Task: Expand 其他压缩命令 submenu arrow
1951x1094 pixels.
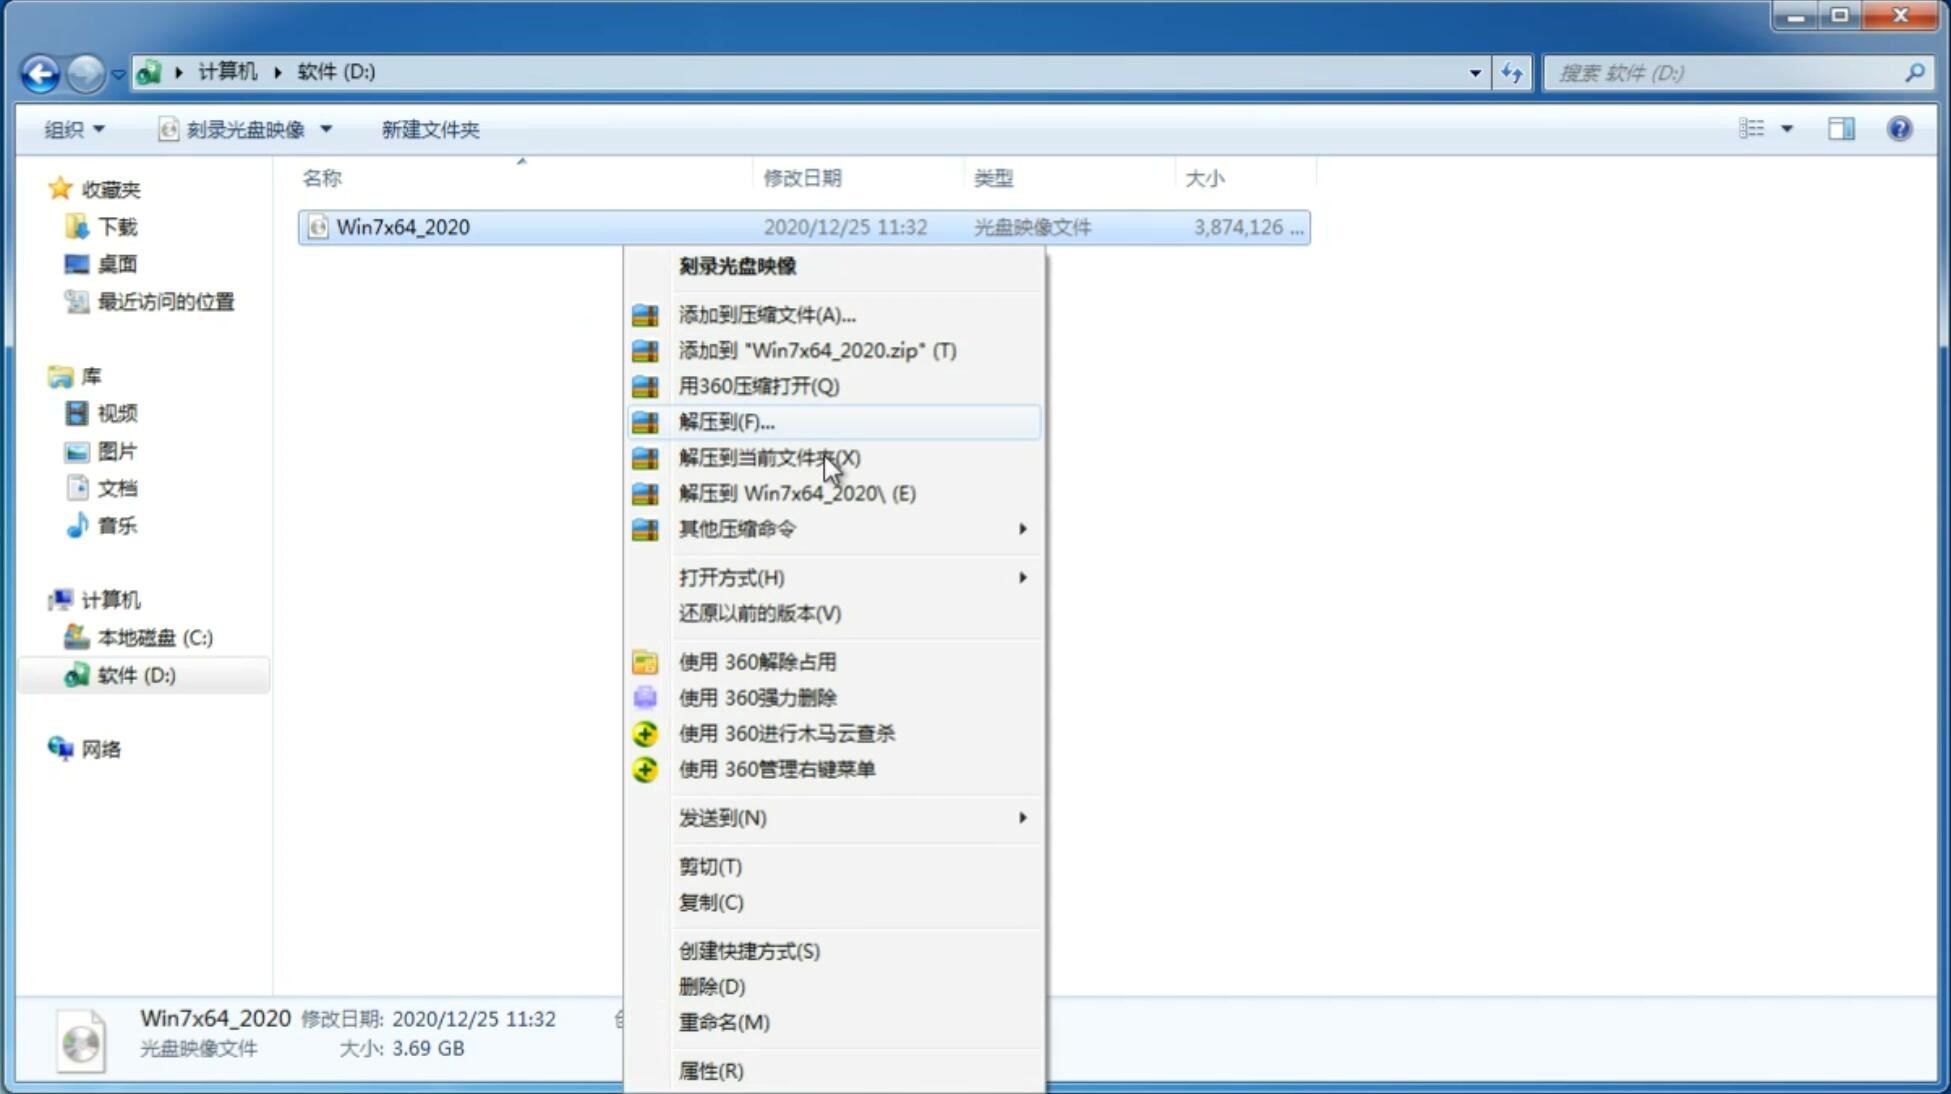Action: click(x=1022, y=528)
